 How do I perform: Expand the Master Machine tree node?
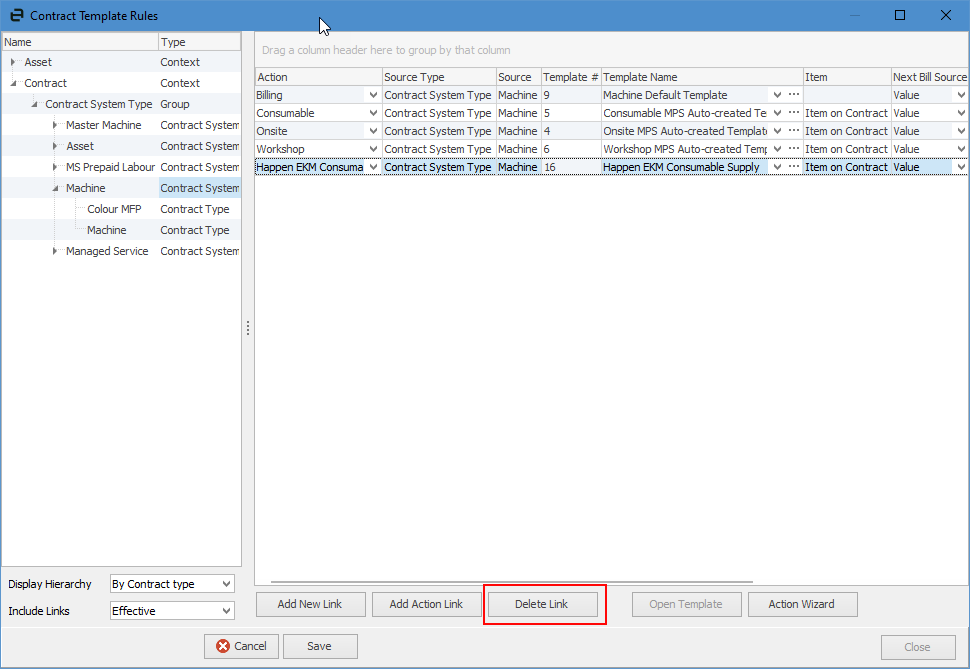pos(55,125)
